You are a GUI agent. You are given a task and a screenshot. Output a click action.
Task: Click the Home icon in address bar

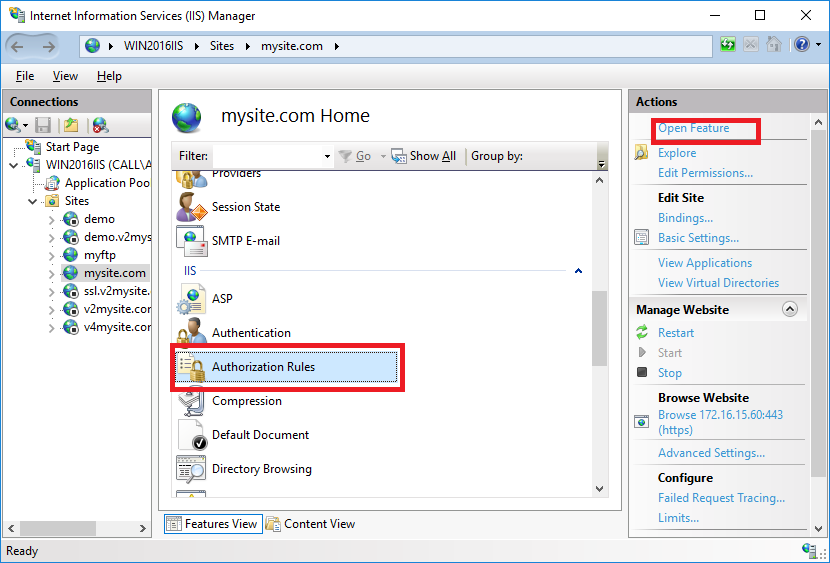(x=773, y=44)
